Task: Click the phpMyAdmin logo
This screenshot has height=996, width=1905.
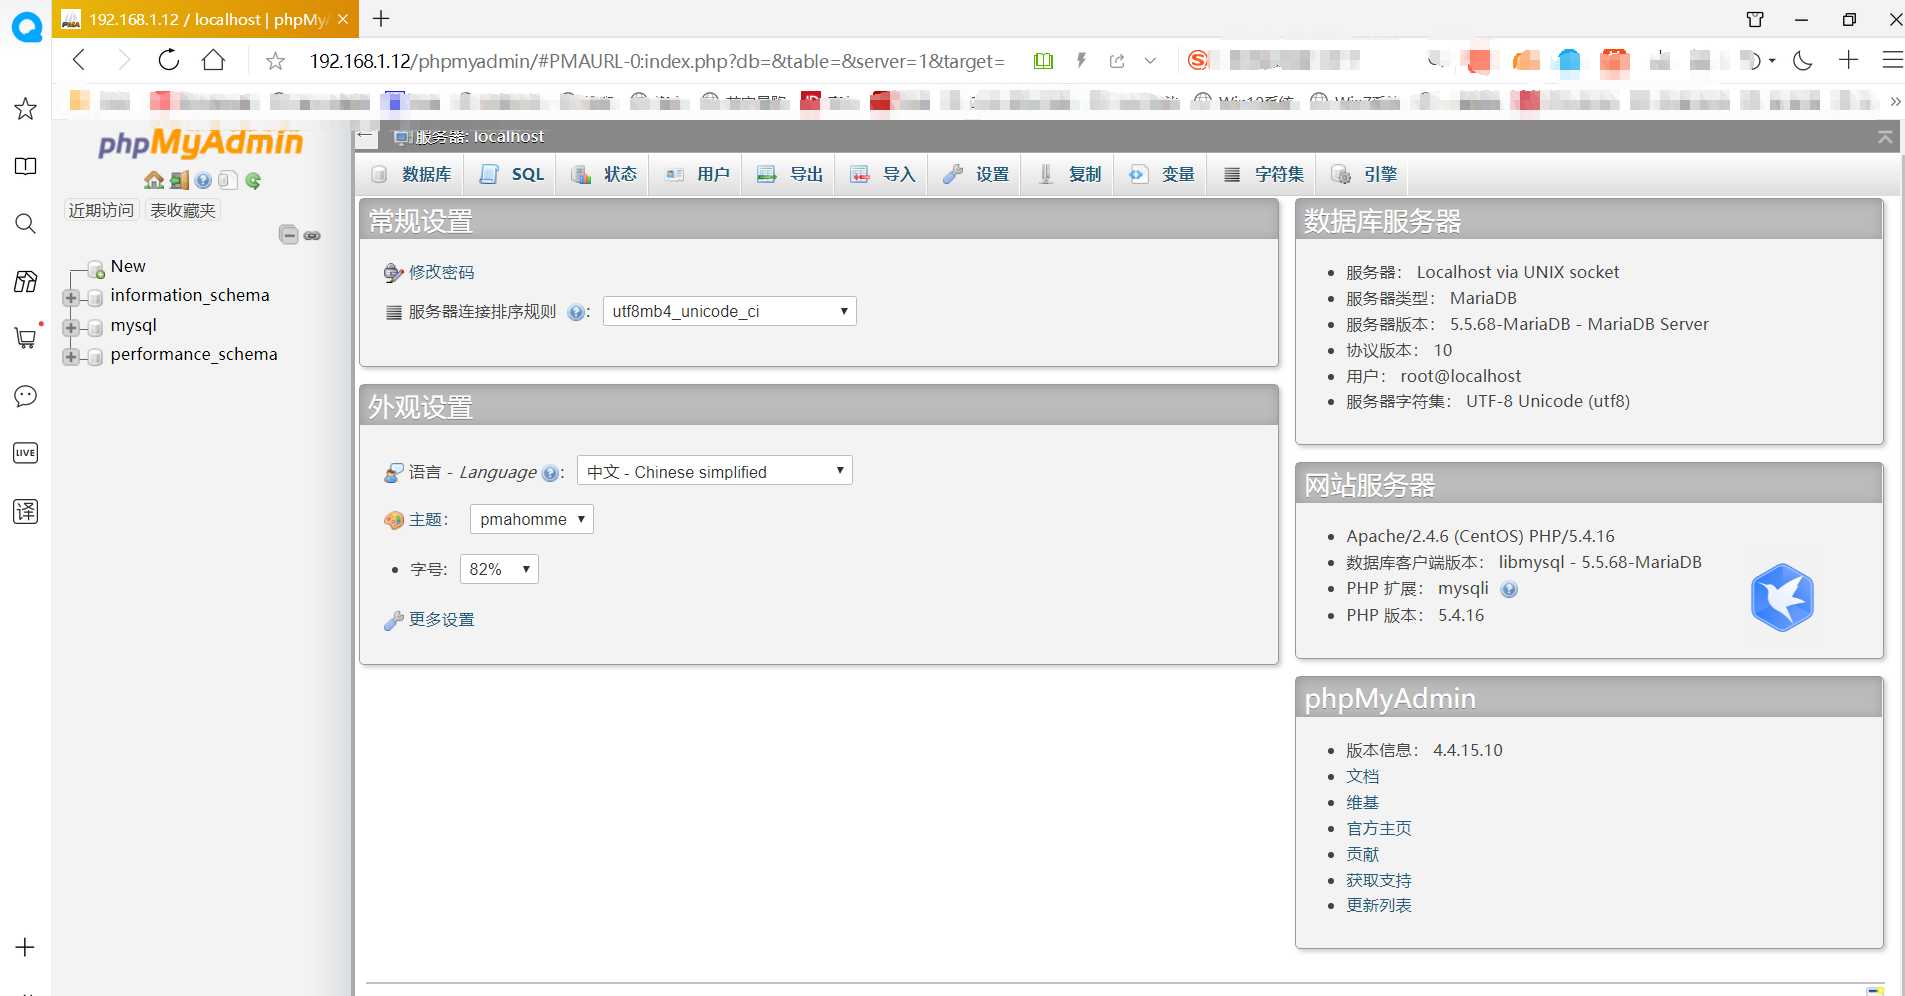Action: coord(200,143)
